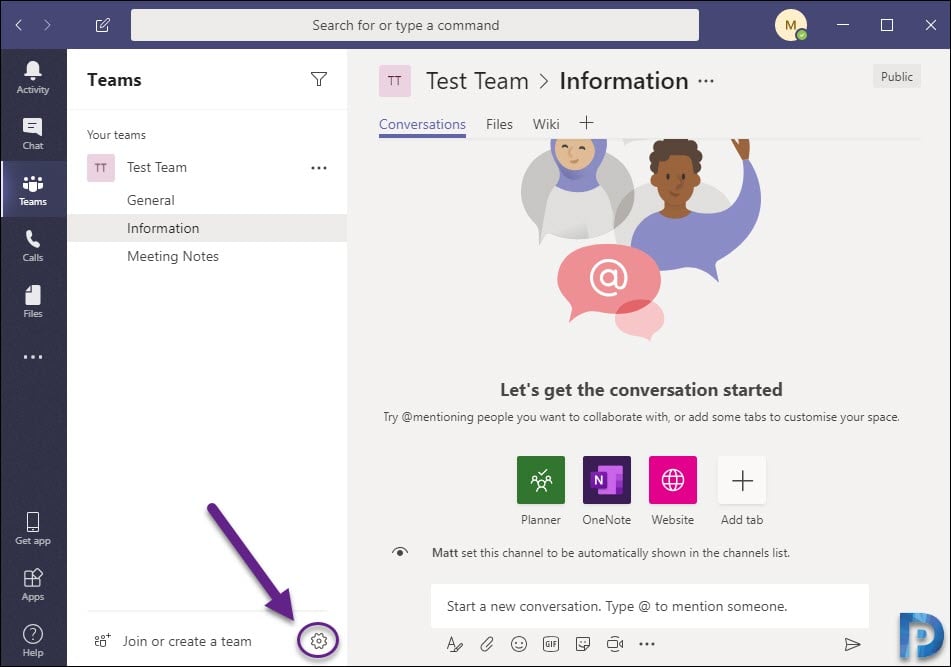The width and height of the screenshot is (951, 667).
Task: Open the Apps store
Action: pyautogui.click(x=33, y=585)
